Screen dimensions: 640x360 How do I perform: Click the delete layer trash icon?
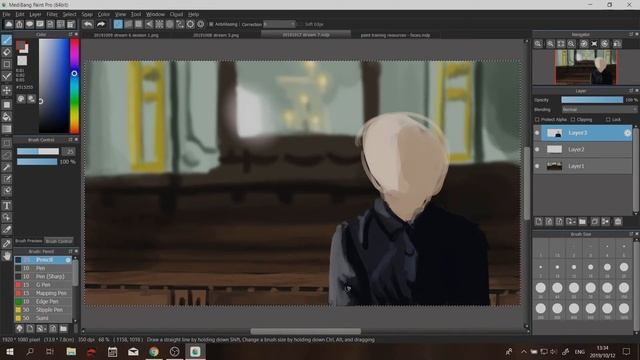click(x=618, y=221)
